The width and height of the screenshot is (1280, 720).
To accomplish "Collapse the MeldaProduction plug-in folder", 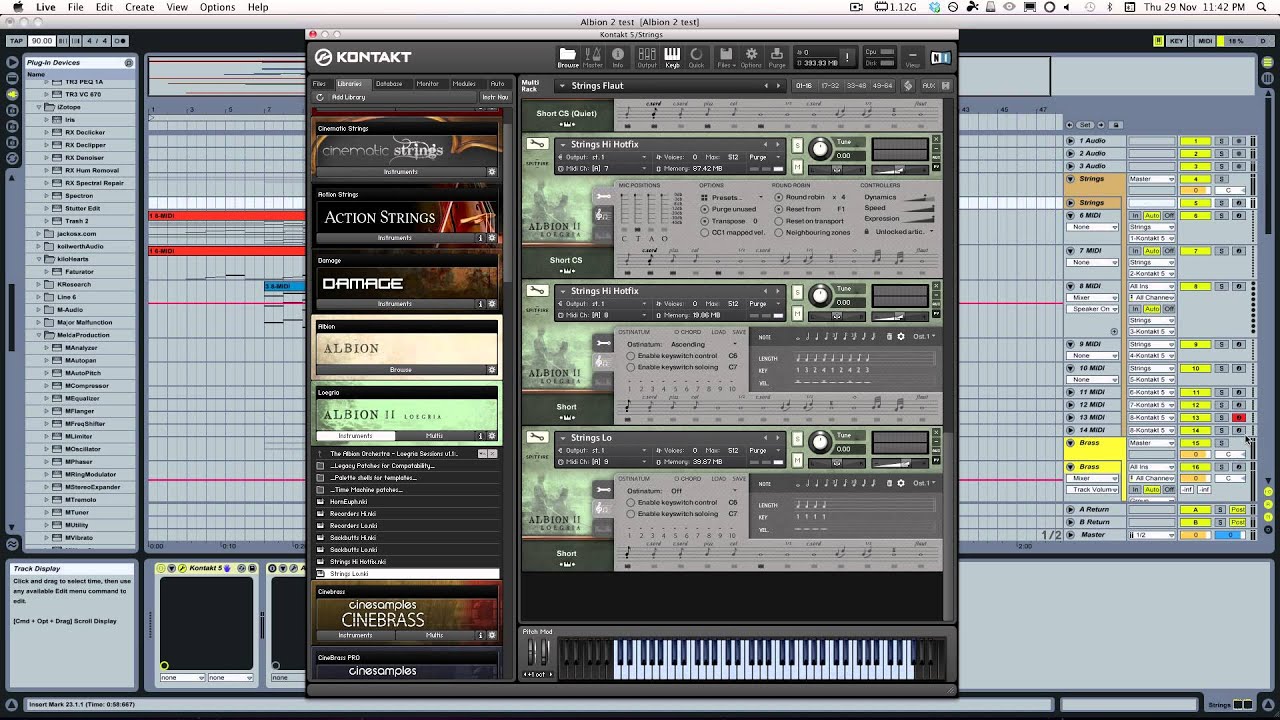I will (x=38, y=335).
